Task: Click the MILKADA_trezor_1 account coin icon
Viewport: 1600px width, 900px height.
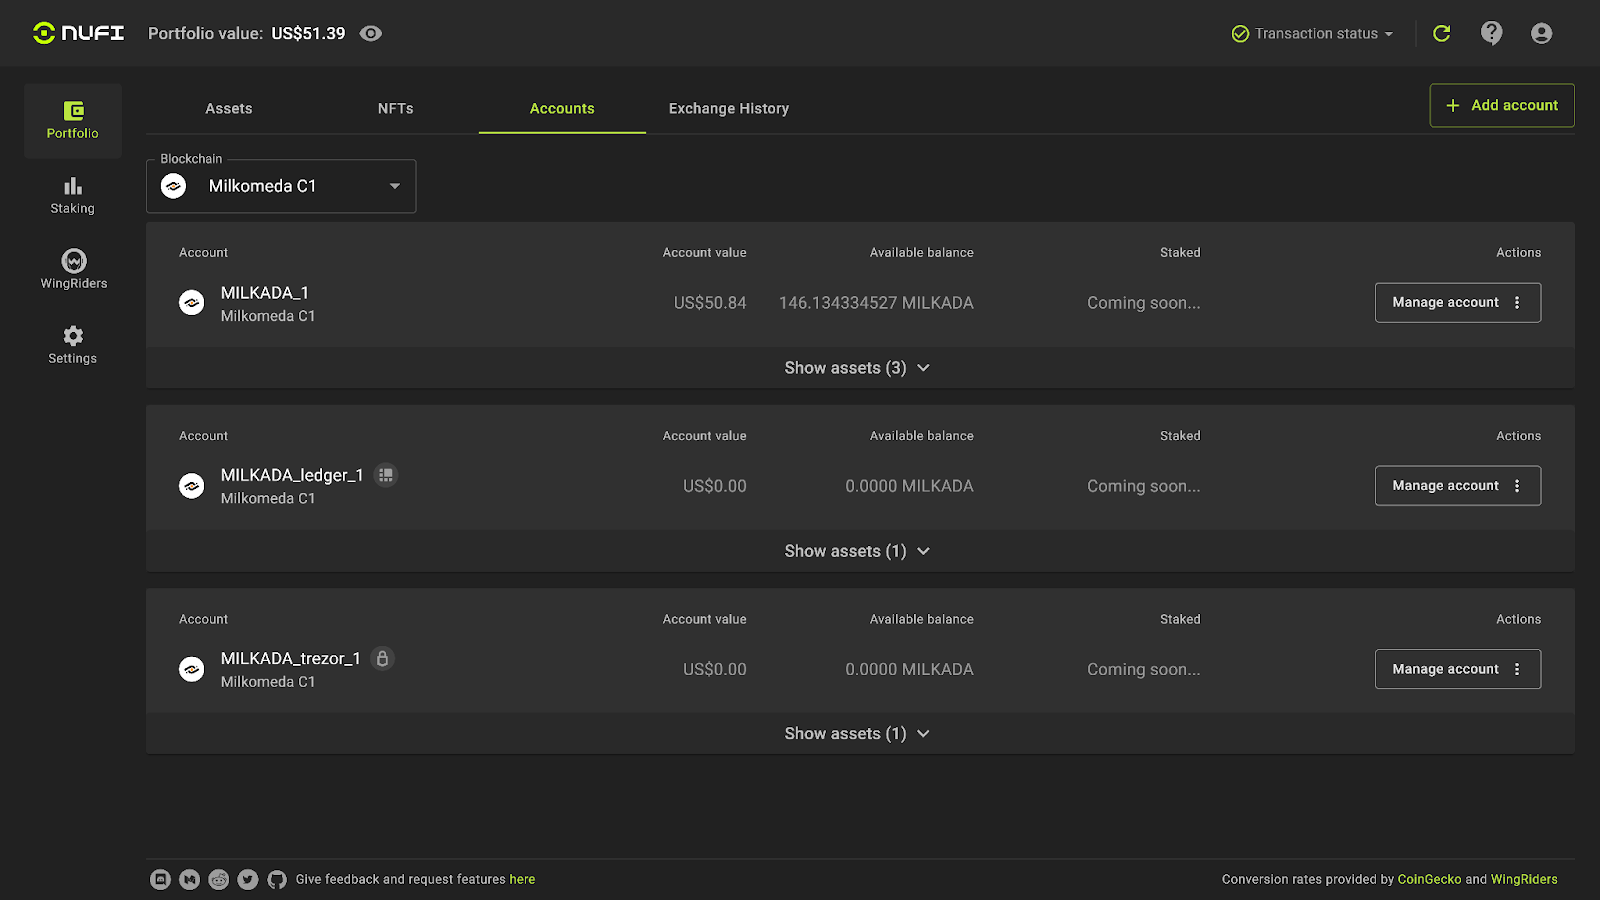Action: tap(192, 669)
